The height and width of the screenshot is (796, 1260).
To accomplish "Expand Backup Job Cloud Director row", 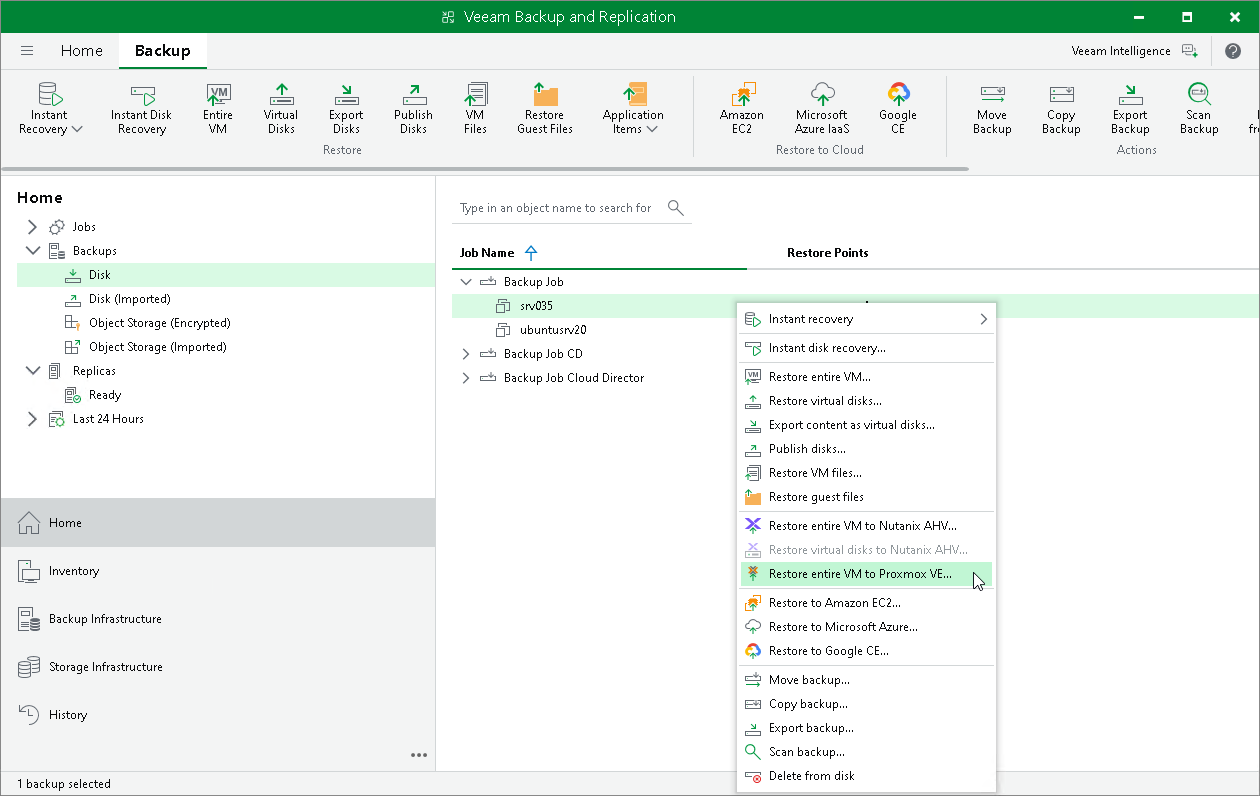I will click(465, 378).
